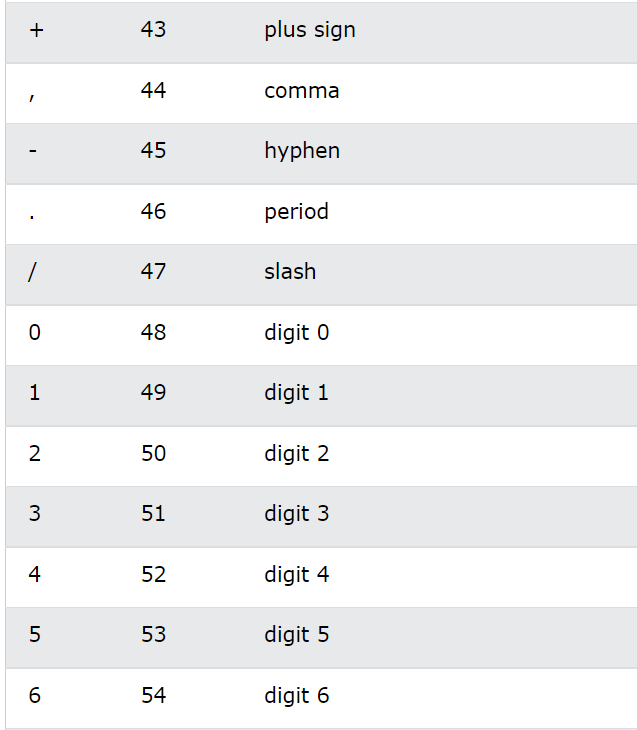Click the number 44 cell
The image size is (637, 730).
(x=153, y=90)
